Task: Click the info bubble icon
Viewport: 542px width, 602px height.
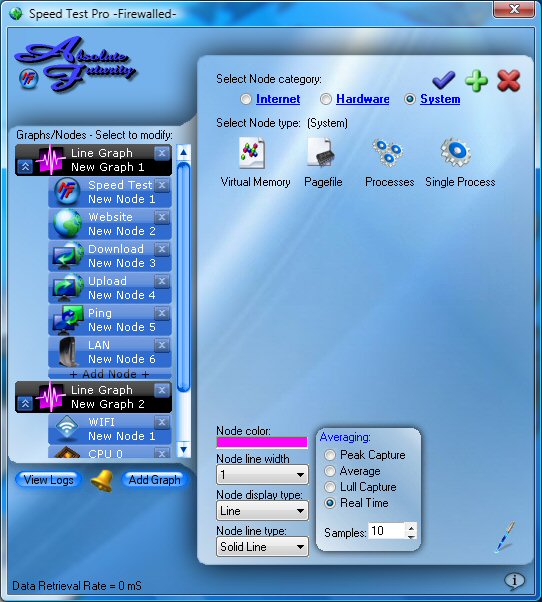Action: tap(514, 580)
